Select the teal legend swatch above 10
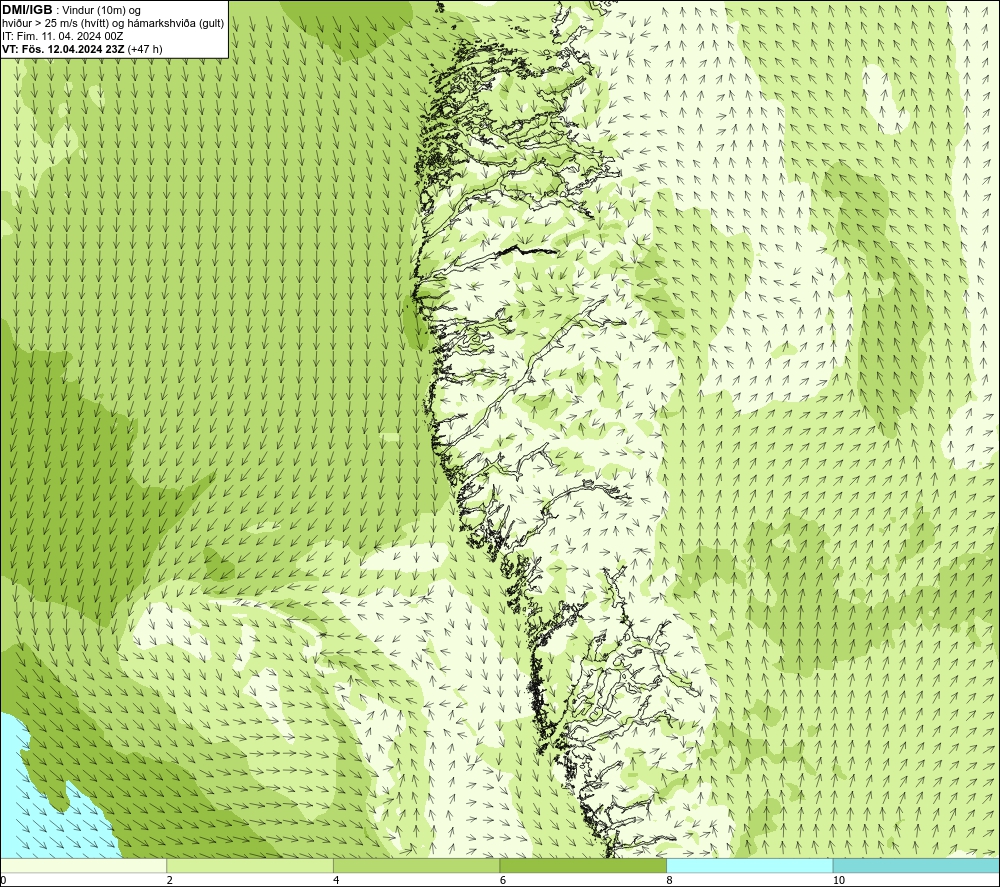 tap(916, 865)
